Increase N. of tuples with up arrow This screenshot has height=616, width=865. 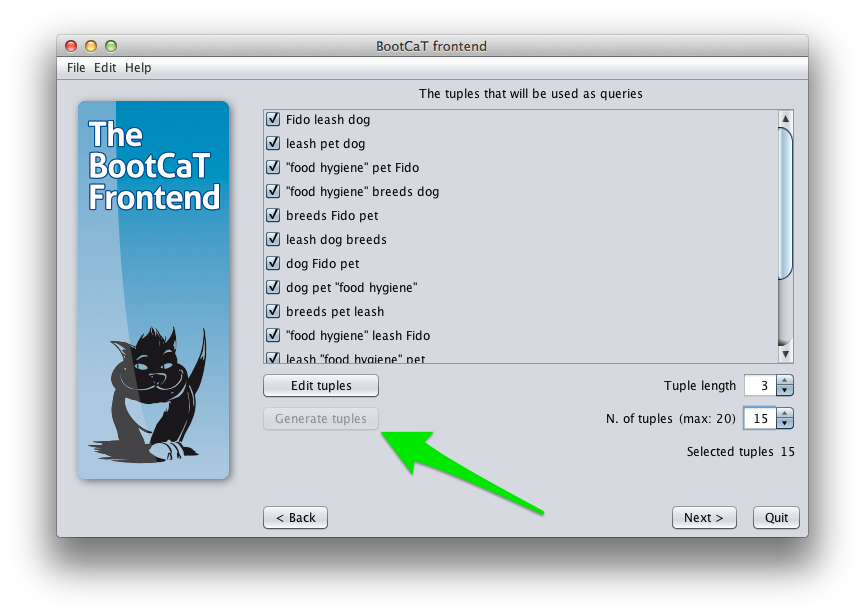click(784, 413)
